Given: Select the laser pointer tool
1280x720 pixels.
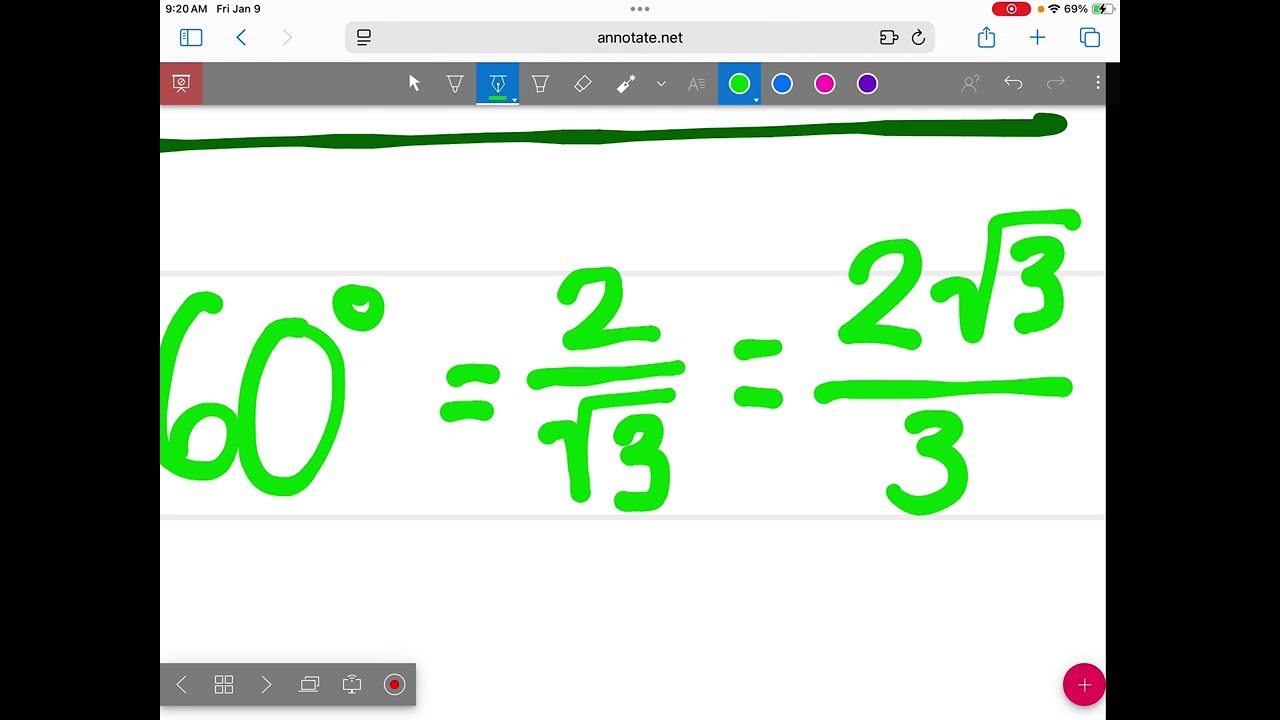Looking at the screenshot, I should point(626,84).
